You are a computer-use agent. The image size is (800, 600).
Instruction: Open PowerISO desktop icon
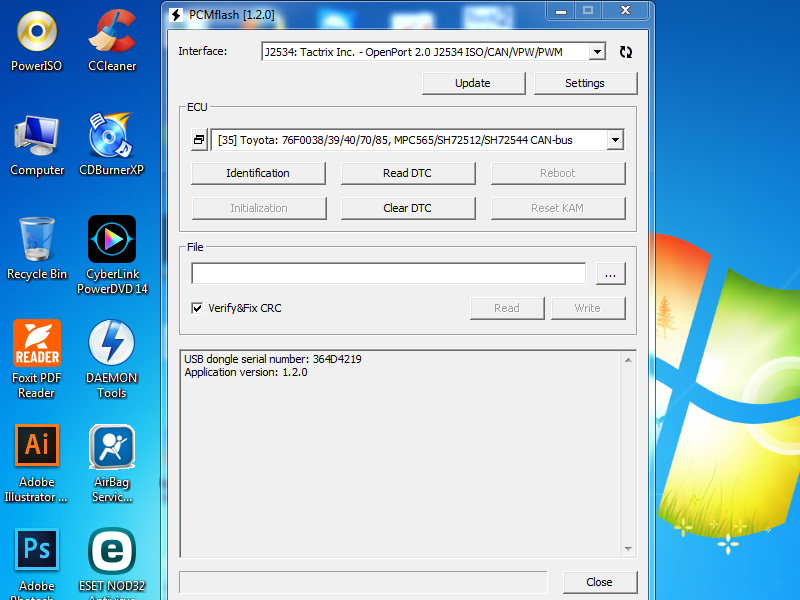pyautogui.click(x=37, y=41)
